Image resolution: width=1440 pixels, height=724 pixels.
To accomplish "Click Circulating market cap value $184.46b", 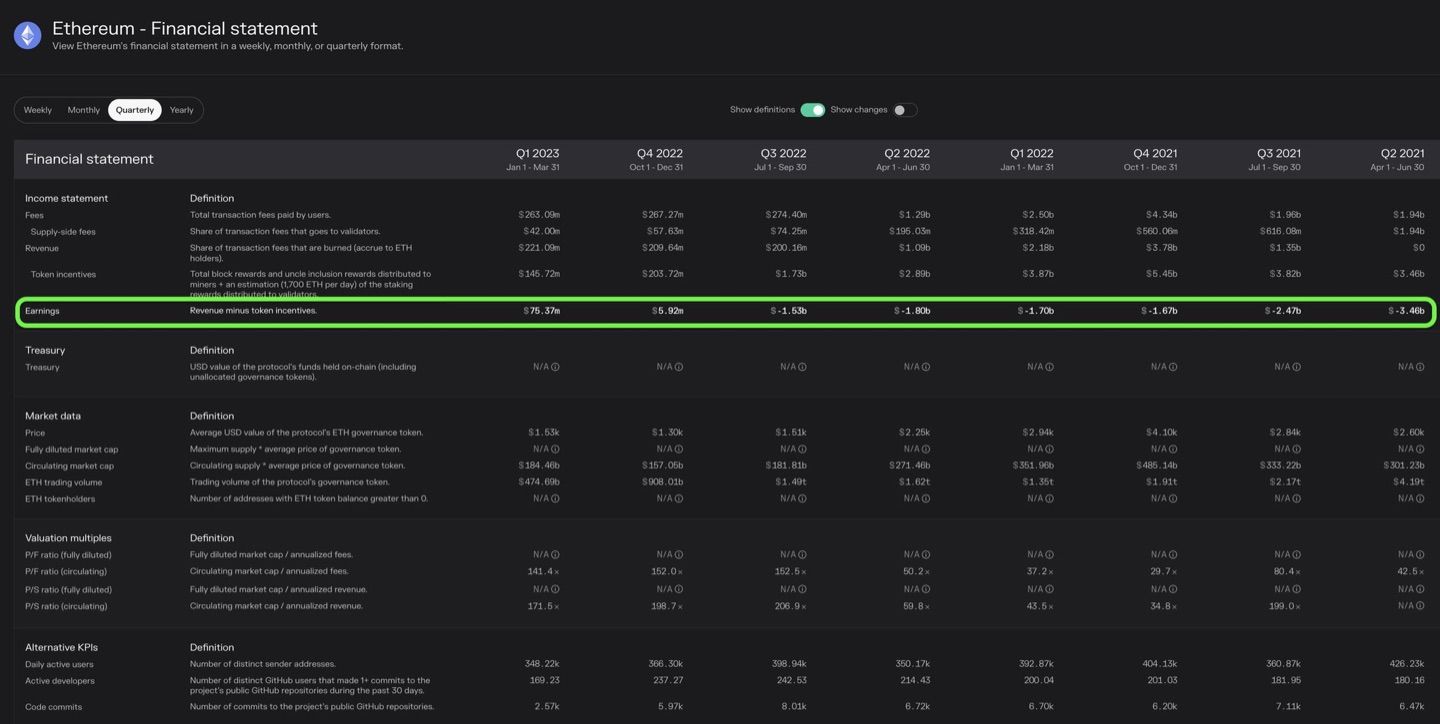I will (x=539, y=466).
